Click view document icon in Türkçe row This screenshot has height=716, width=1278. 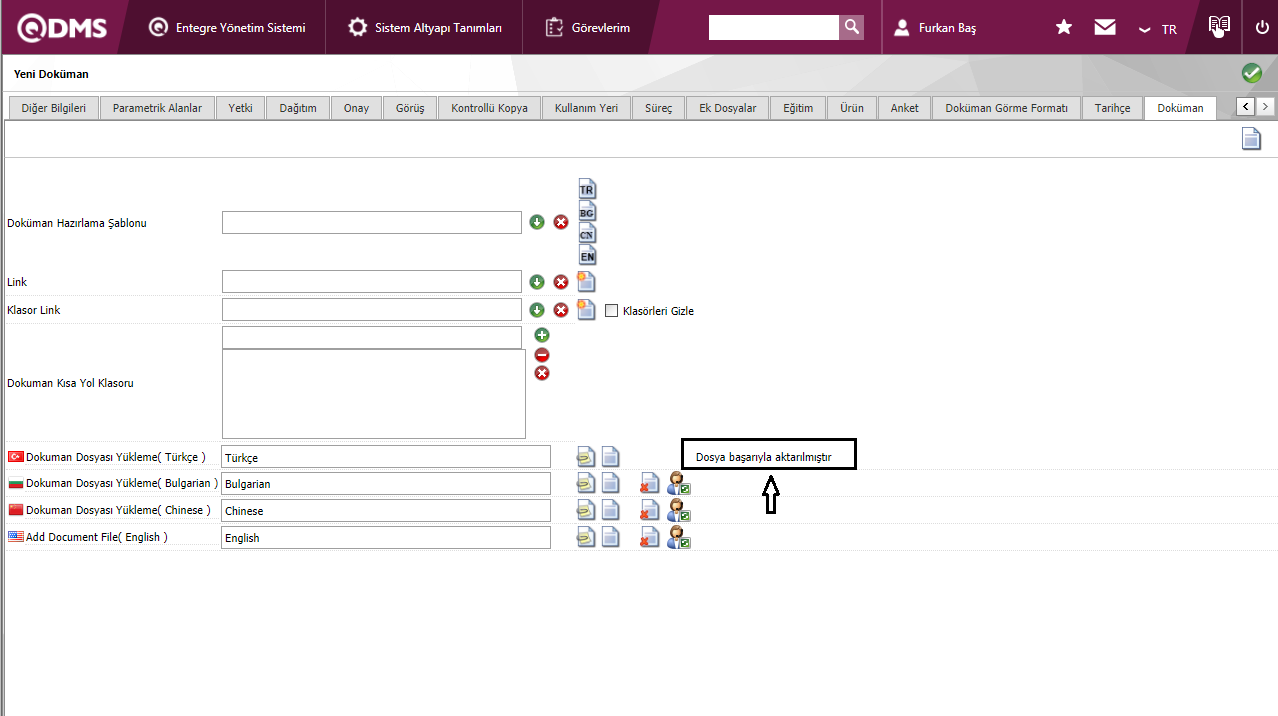pos(610,457)
